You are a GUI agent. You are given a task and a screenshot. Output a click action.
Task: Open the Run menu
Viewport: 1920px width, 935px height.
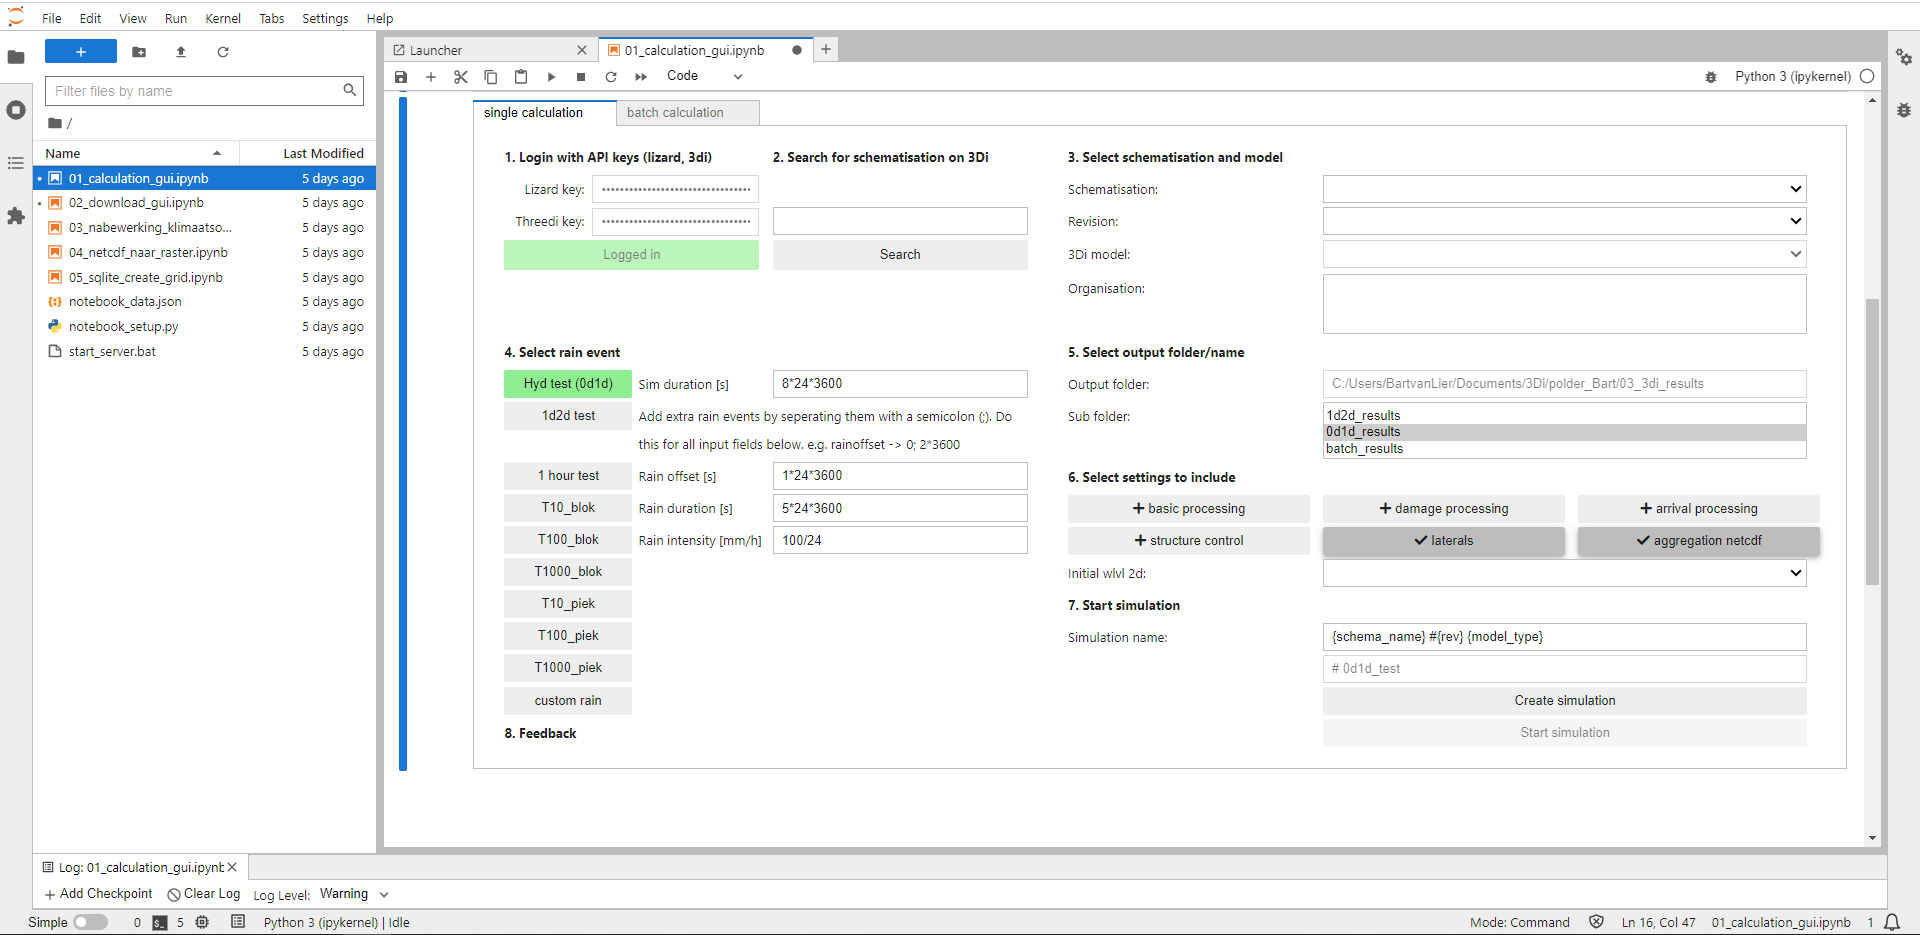point(176,18)
